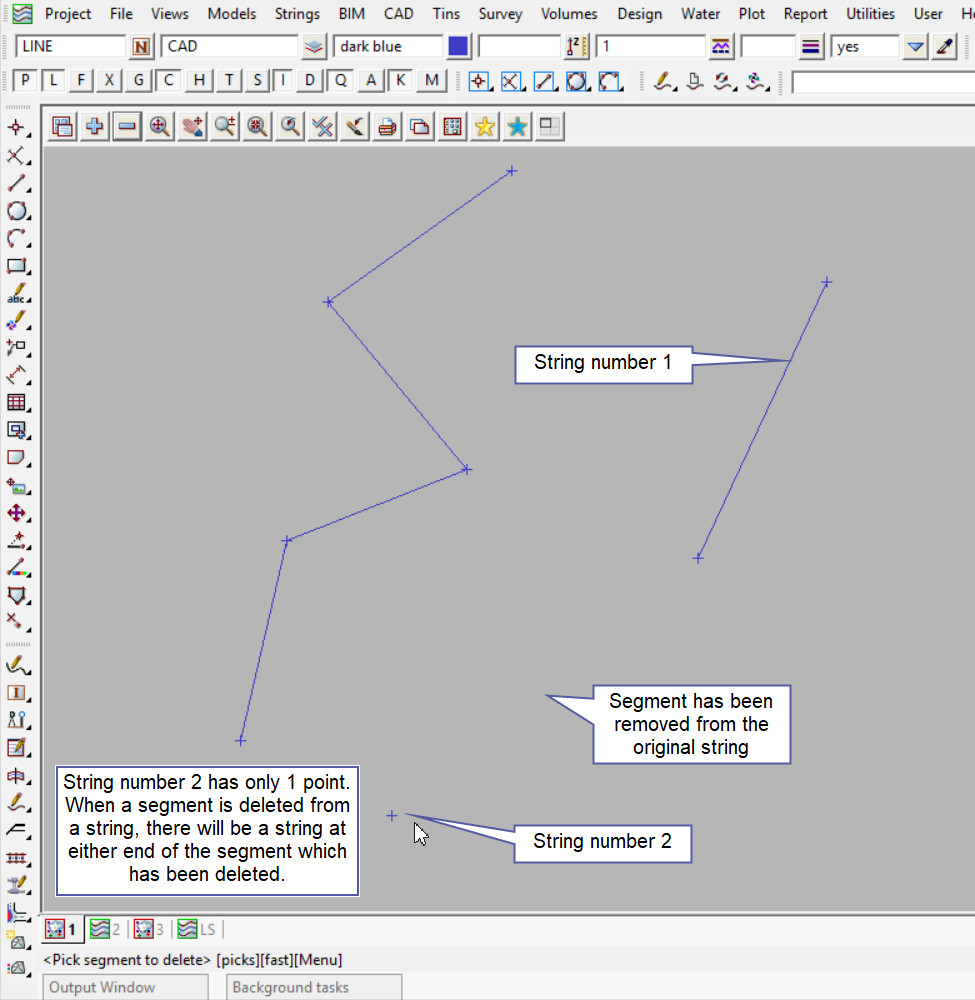Select the create arc tool

(17, 239)
